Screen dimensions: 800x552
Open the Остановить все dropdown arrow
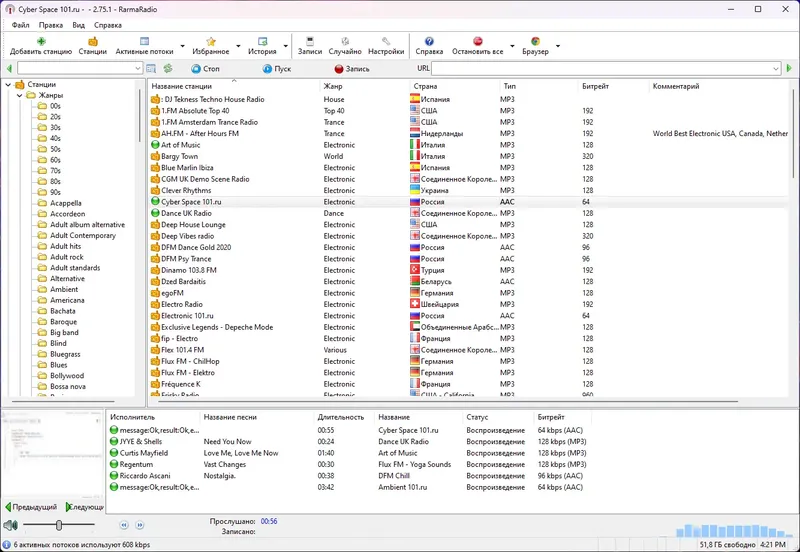512,46
